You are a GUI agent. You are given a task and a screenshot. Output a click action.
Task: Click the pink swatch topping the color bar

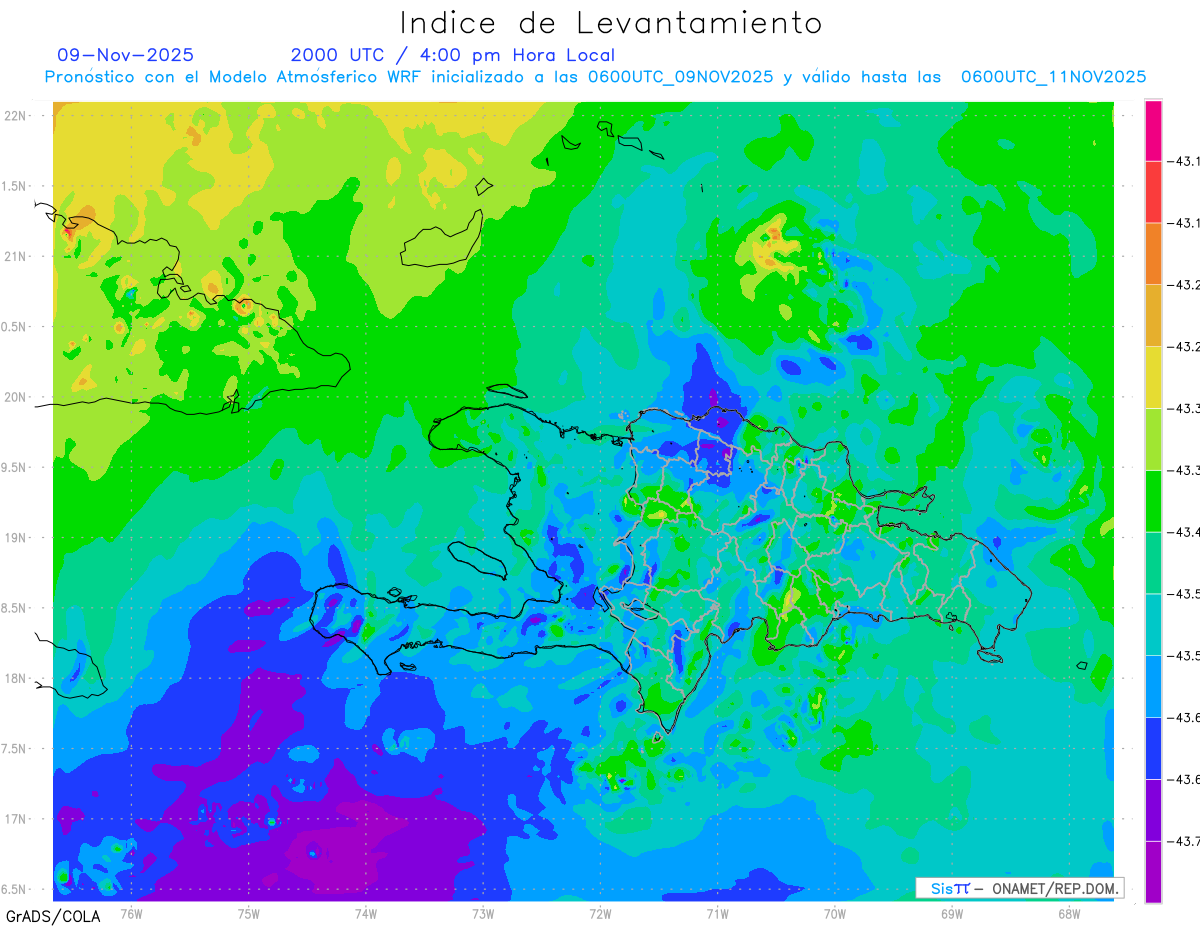click(x=1153, y=130)
